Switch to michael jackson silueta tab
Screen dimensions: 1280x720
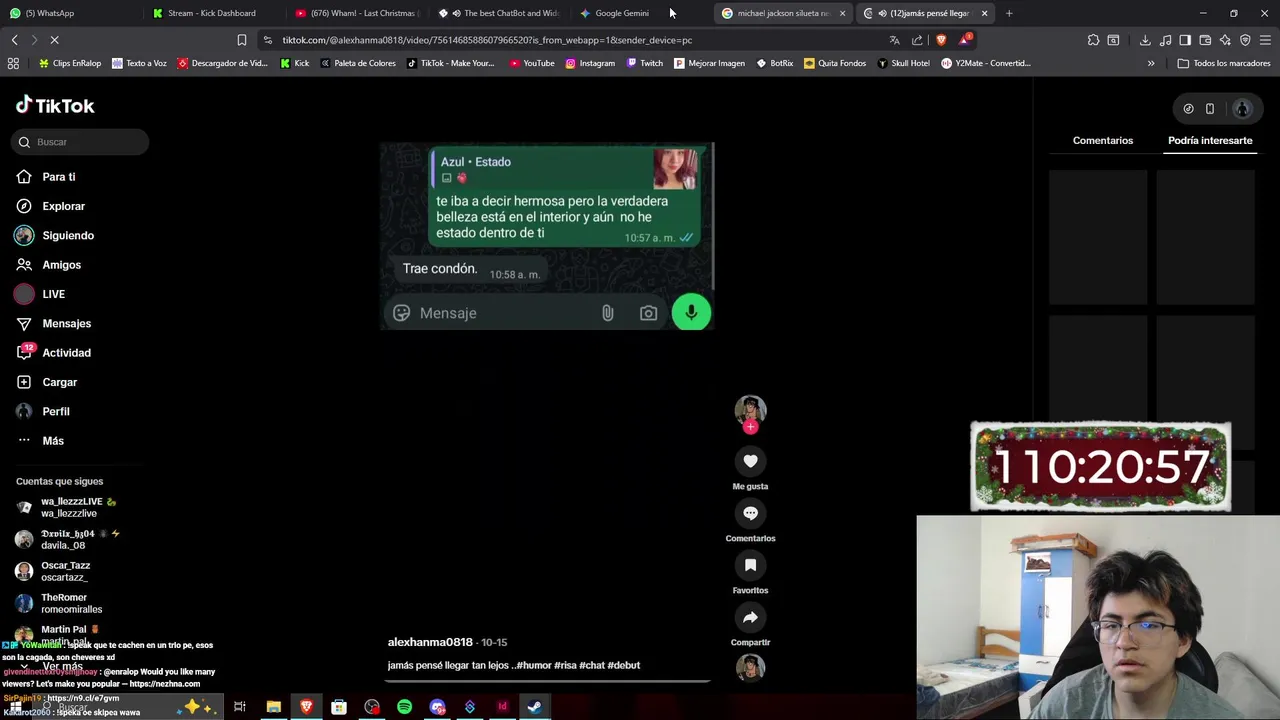(784, 13)
